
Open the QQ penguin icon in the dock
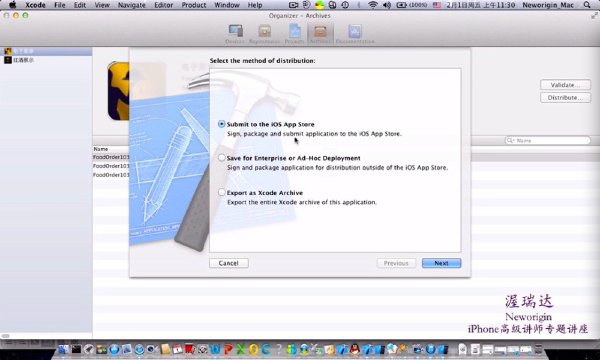point(355,349)
